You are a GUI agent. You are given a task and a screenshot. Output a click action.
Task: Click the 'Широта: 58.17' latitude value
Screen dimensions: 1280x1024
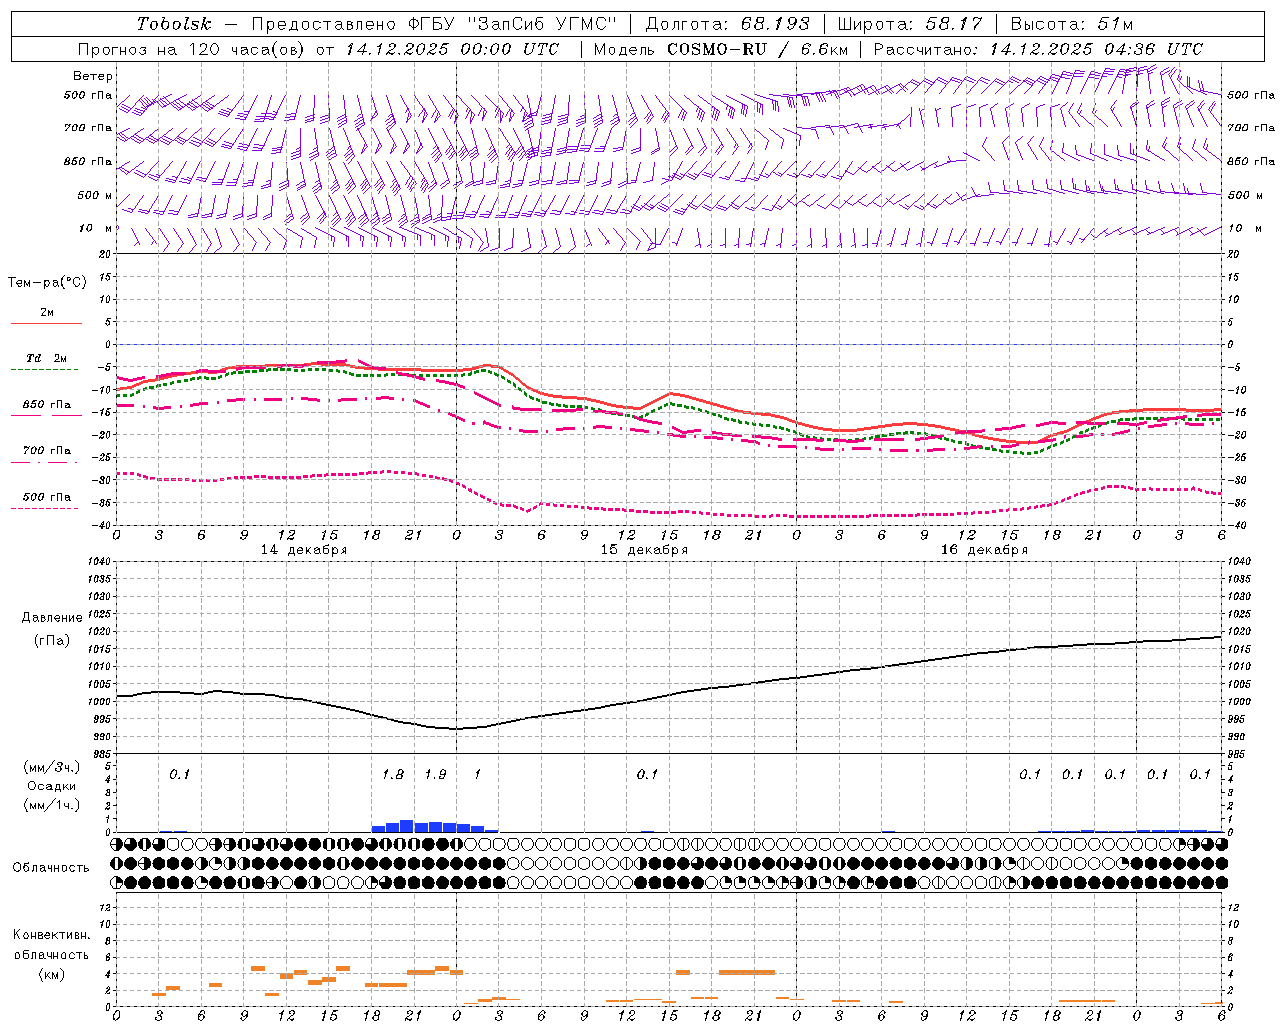pyautogui.click(x=910, y=24)
